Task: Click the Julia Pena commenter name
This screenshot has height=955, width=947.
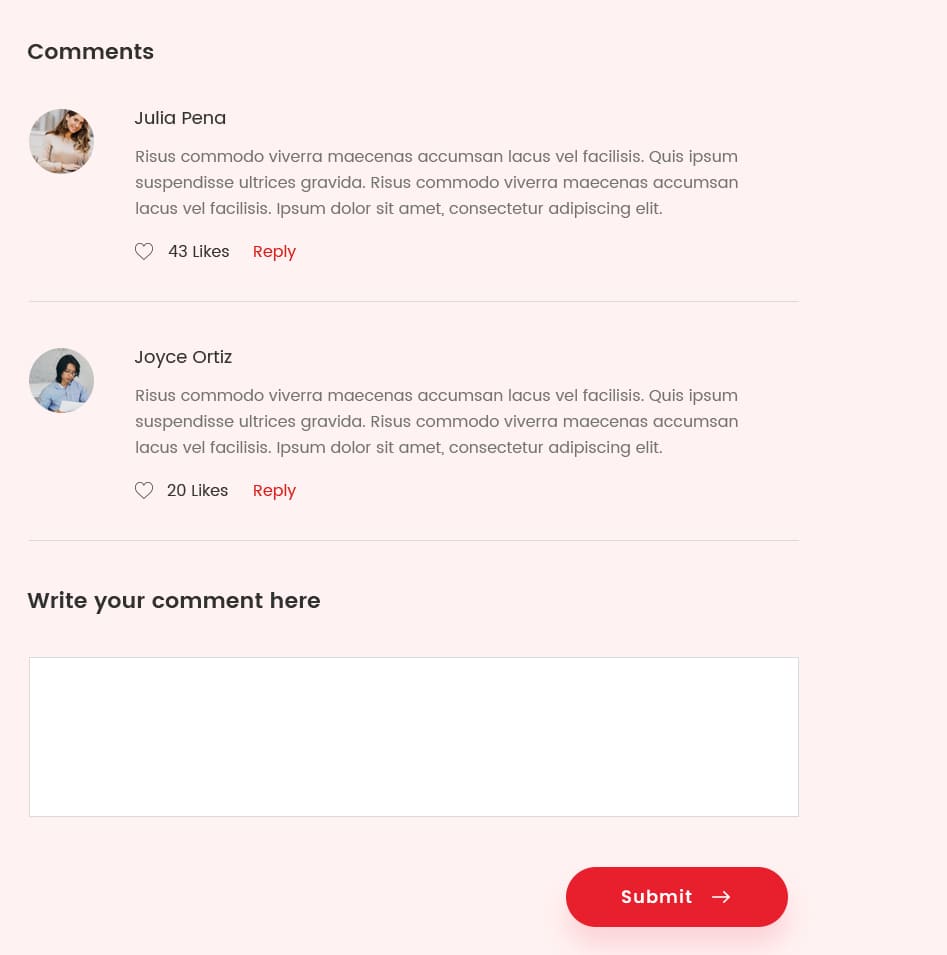Action: [180, 118]
